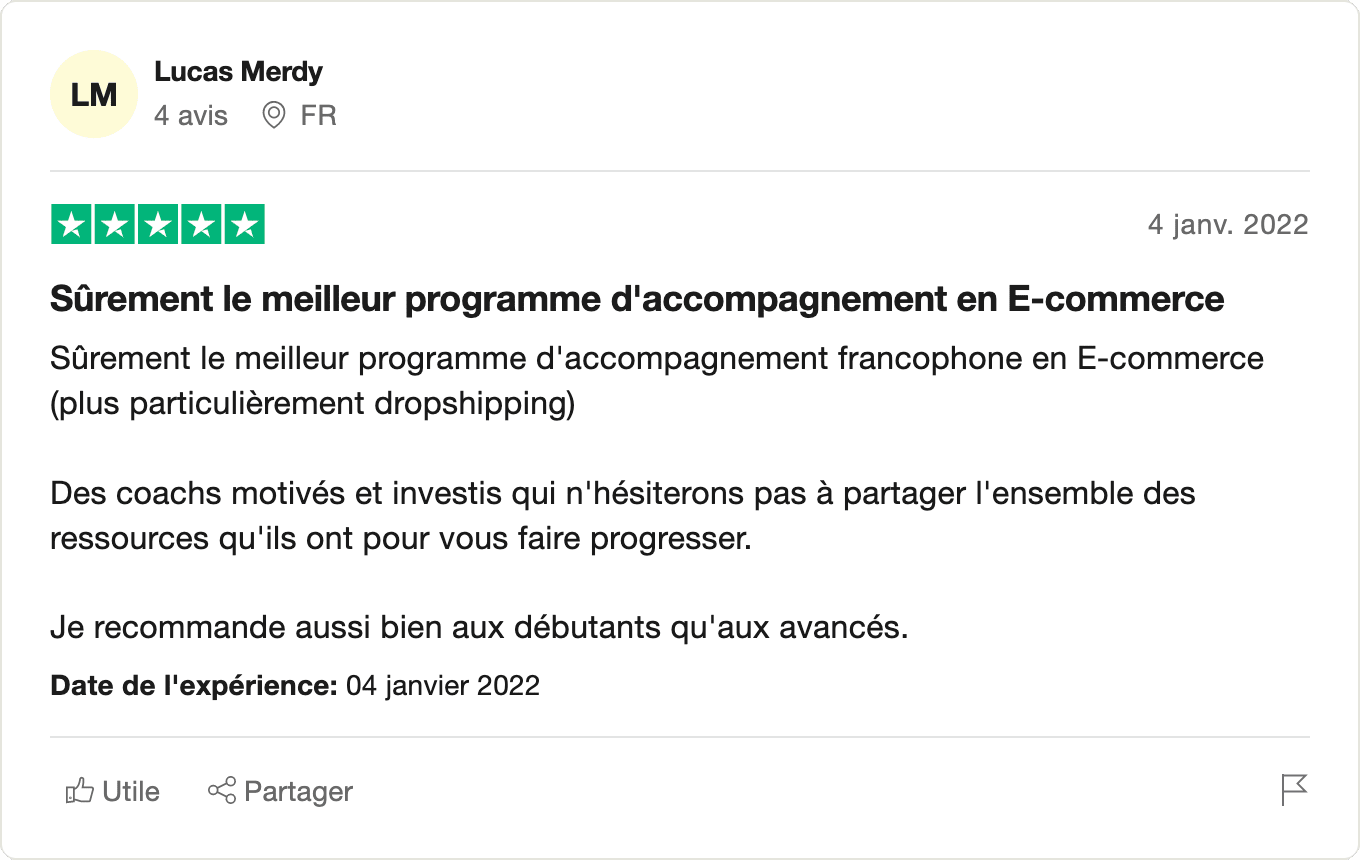
Task: Open the review title about E-commerce
Action: pos(637,298)
